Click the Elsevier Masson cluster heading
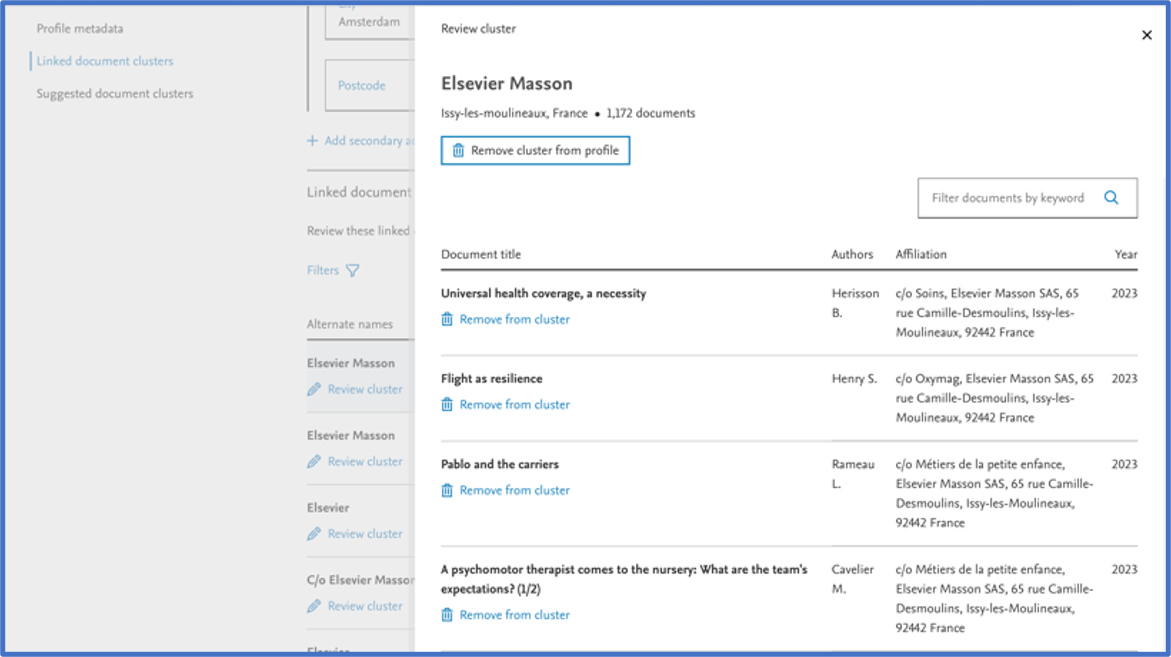 point(506,84)
